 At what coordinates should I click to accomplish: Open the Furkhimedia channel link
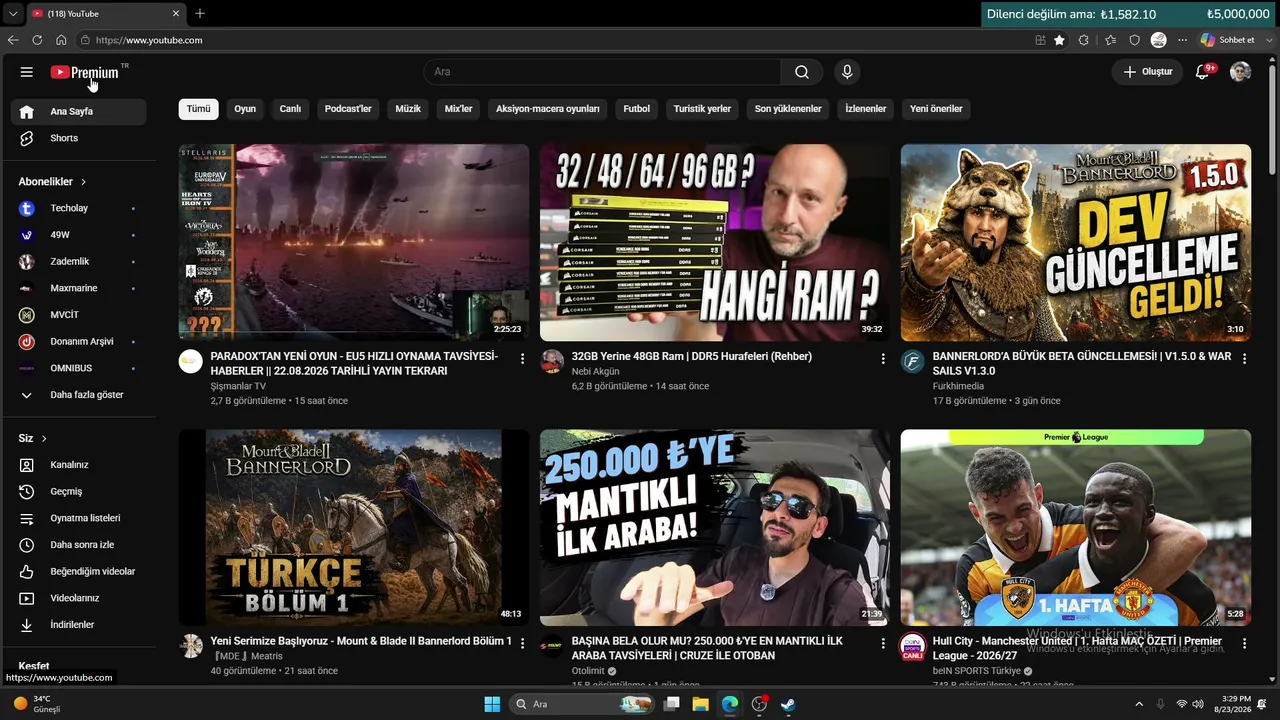(x=958, y=386)
